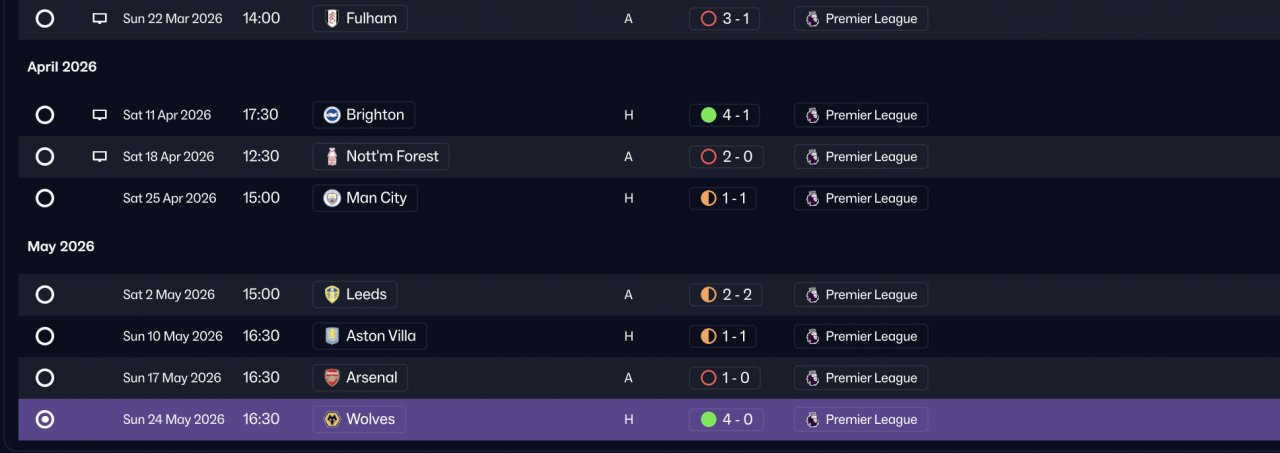Viewport: 1280px width, 453px height.
Task: Click the Nott'm Forest badge icon
Action: coord(332,156)
